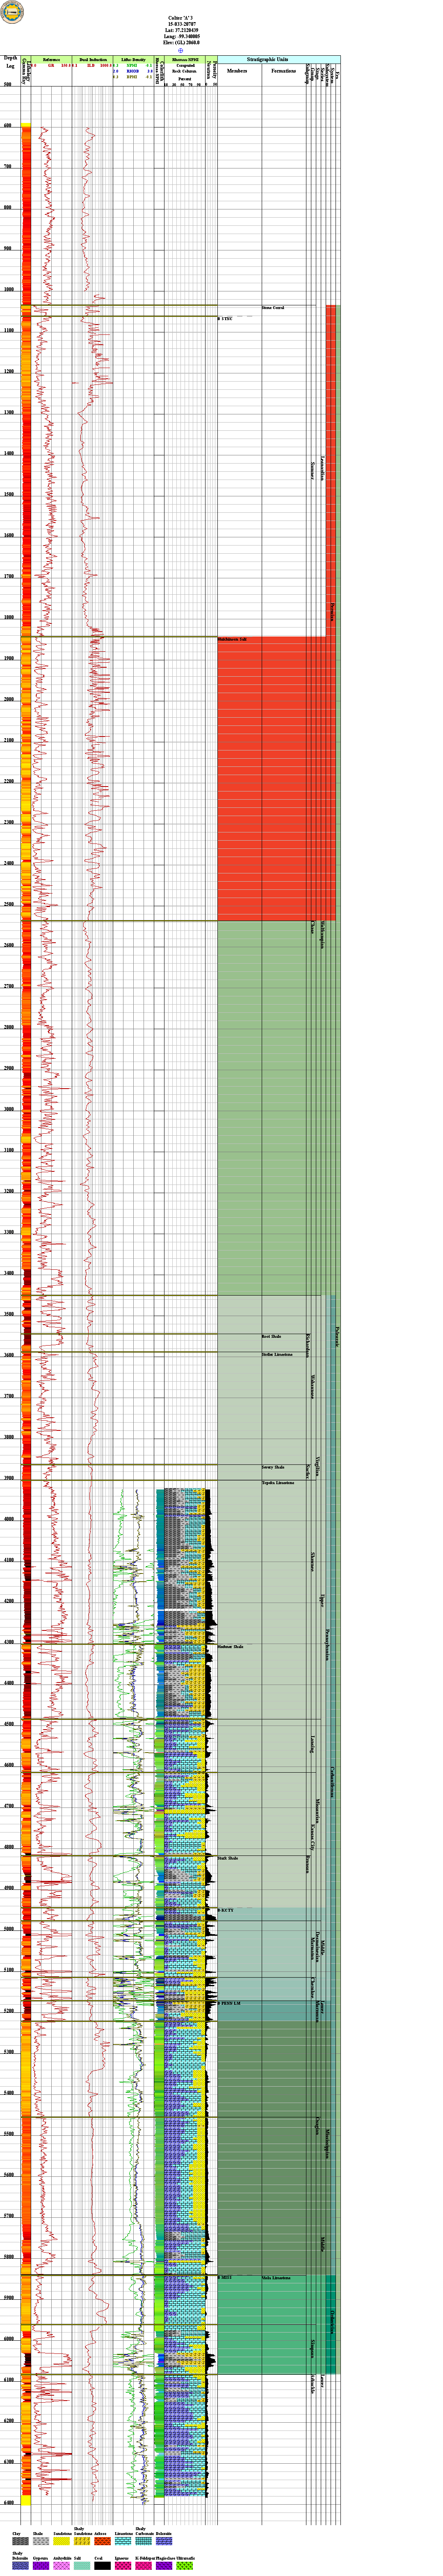Viewport: 443px width, 2576px height.
Task: Click the "GR" curve label
Action: 51,65
